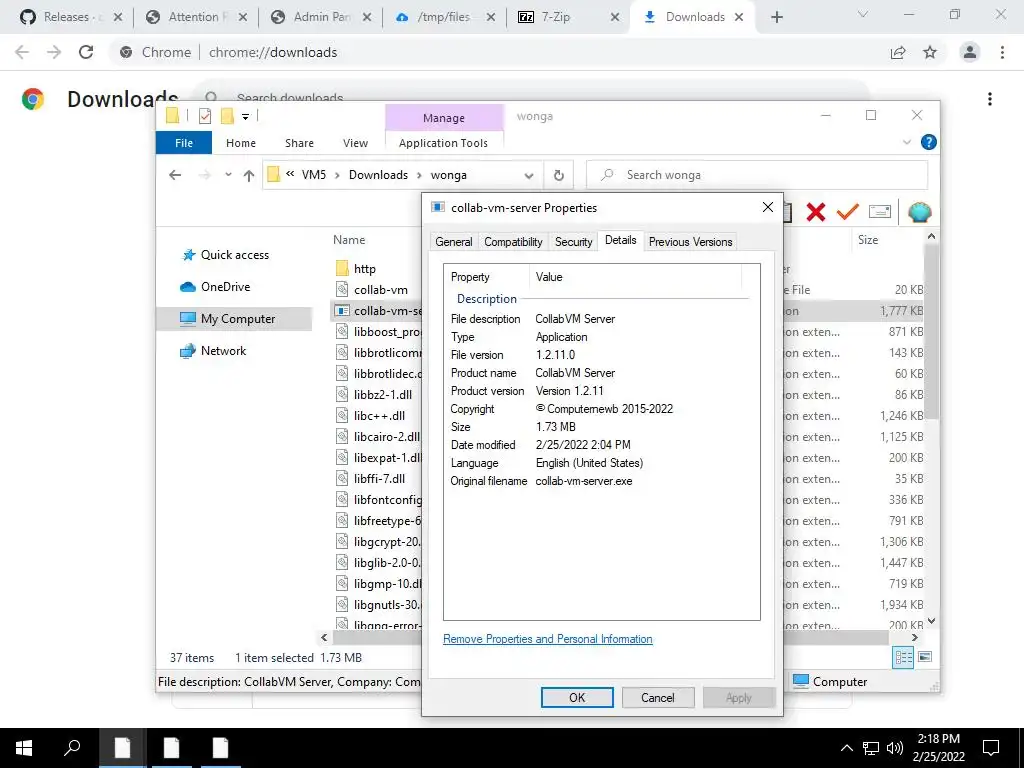
Task: Open the http folder in file list
Action: (364, 268)
